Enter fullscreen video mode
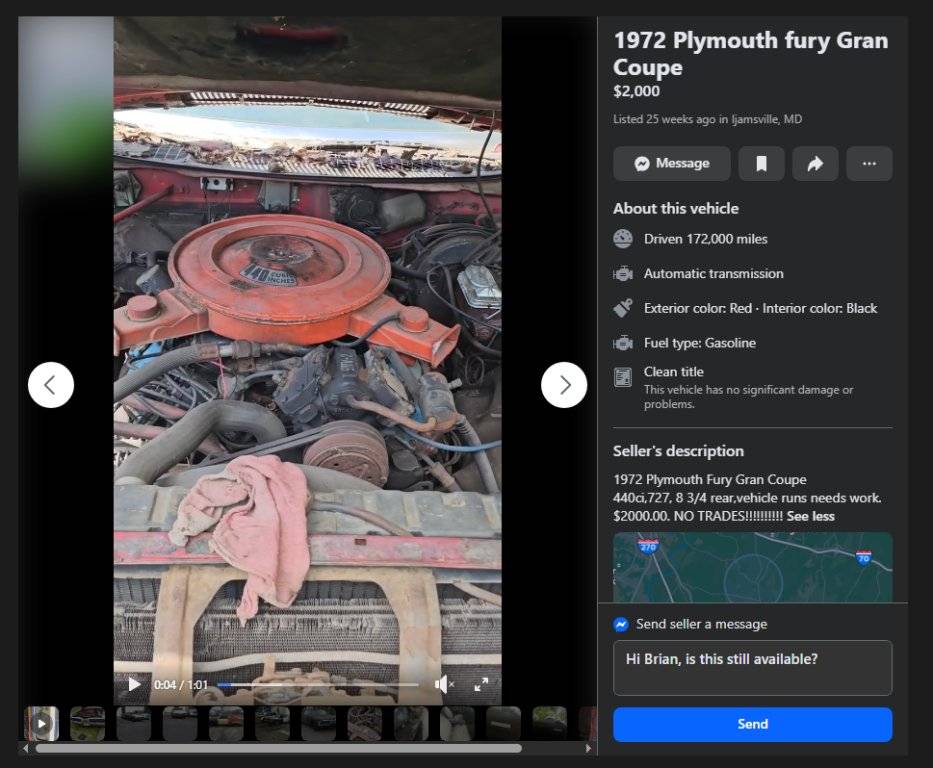Image resolution: width=933 pixels, height=768 pixels. click(x=481, y=685)
